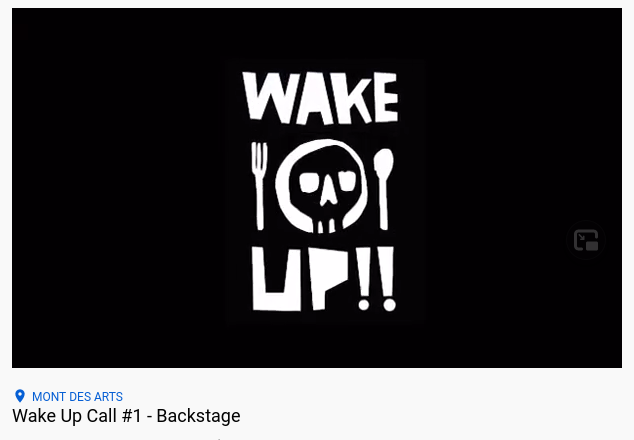Click the letter P in UP!!
The image size is (634, 440).
pos(328,279)
